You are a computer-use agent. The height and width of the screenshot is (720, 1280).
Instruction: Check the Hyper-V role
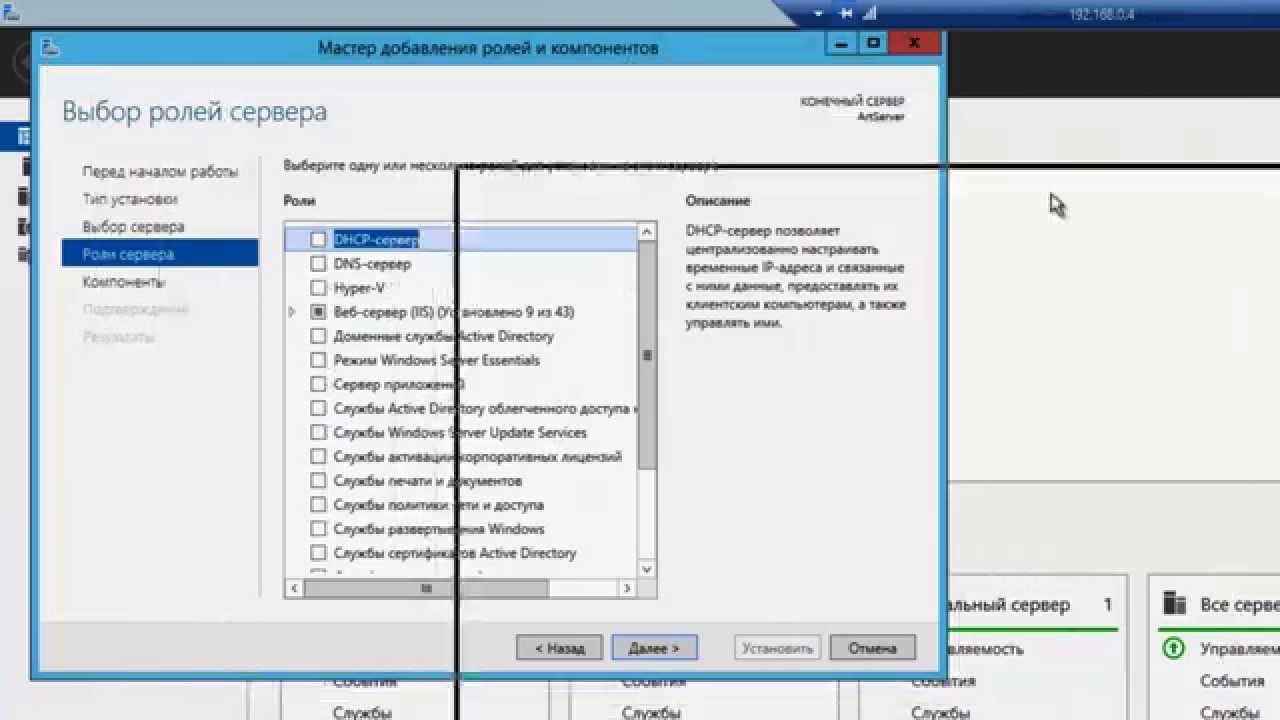click(318, 288)
